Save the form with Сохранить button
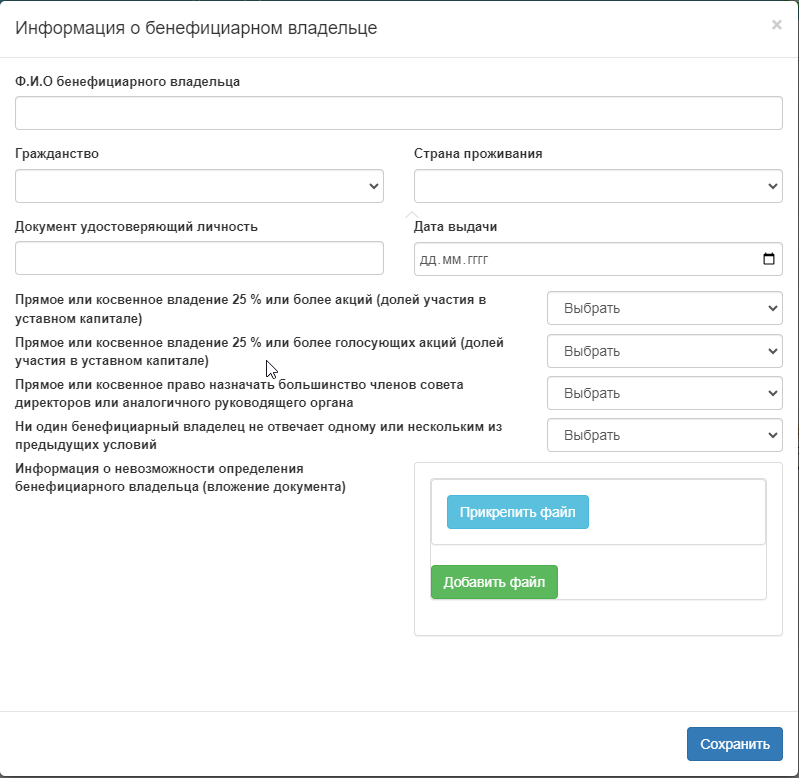This screenshot has width=799, height=778. pyautogui.click(x=734, y=744)
